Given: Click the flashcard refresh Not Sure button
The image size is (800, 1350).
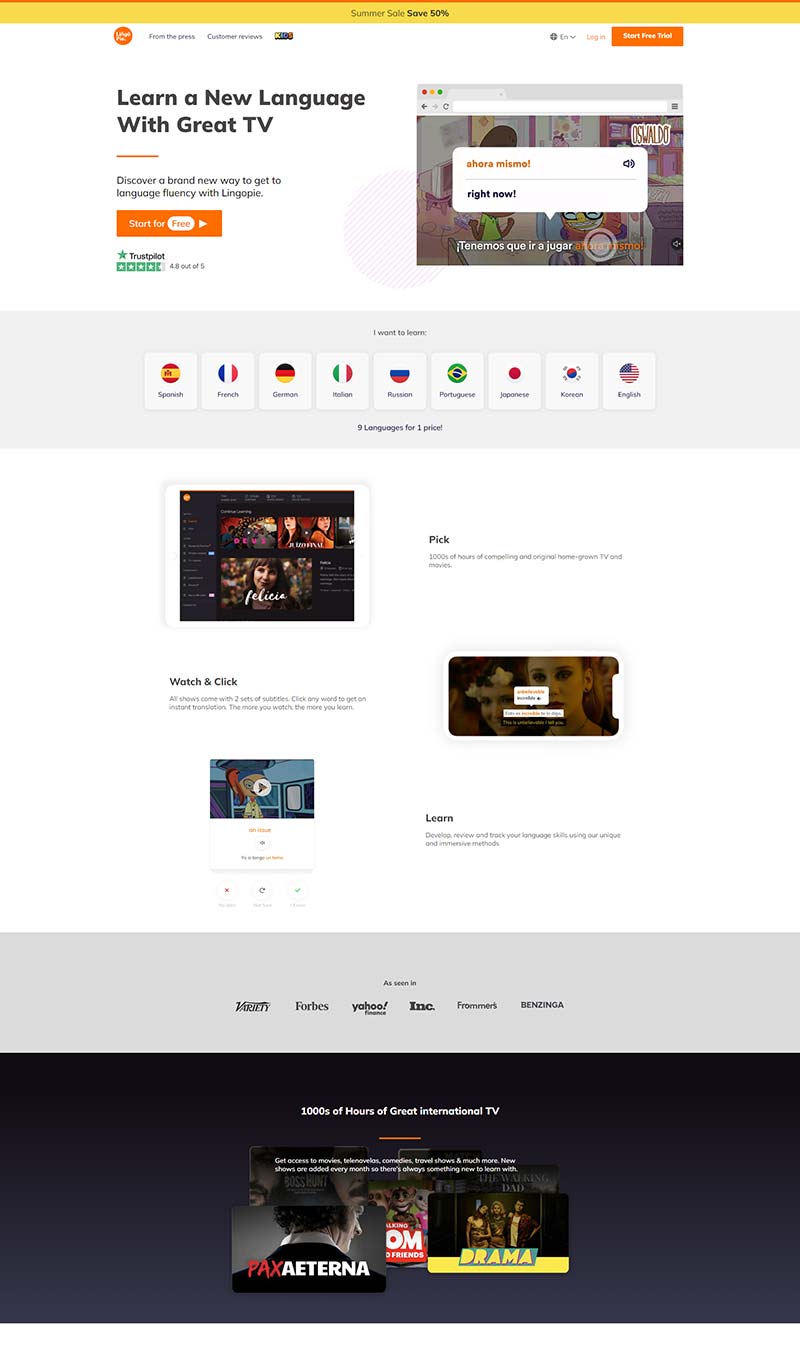Looking at the screenshot, I should 262,890.
